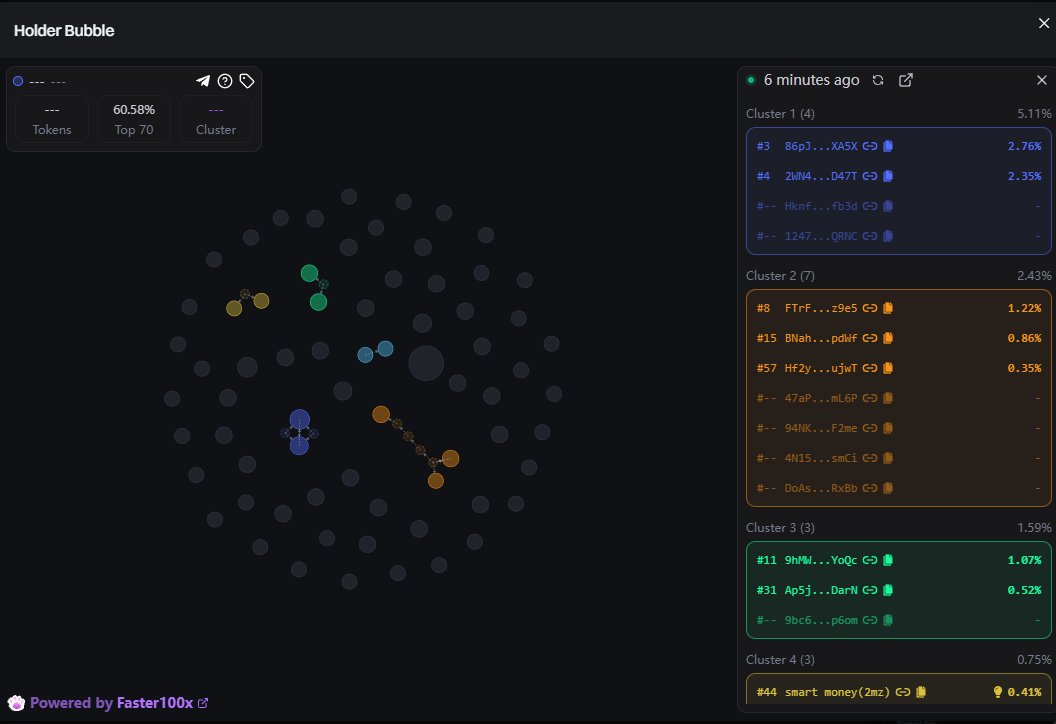Click the Cluster stat card
The image size is (1056, 724).
pyautogui.click(x=216, y=119)
